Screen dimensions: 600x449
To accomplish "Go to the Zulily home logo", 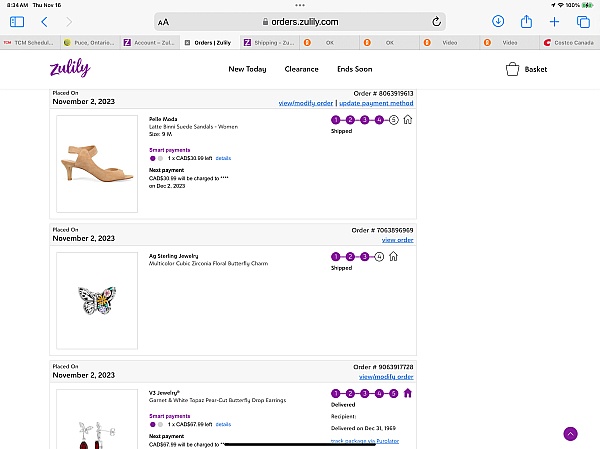I will pyautogui.click(x=70, y=68).
